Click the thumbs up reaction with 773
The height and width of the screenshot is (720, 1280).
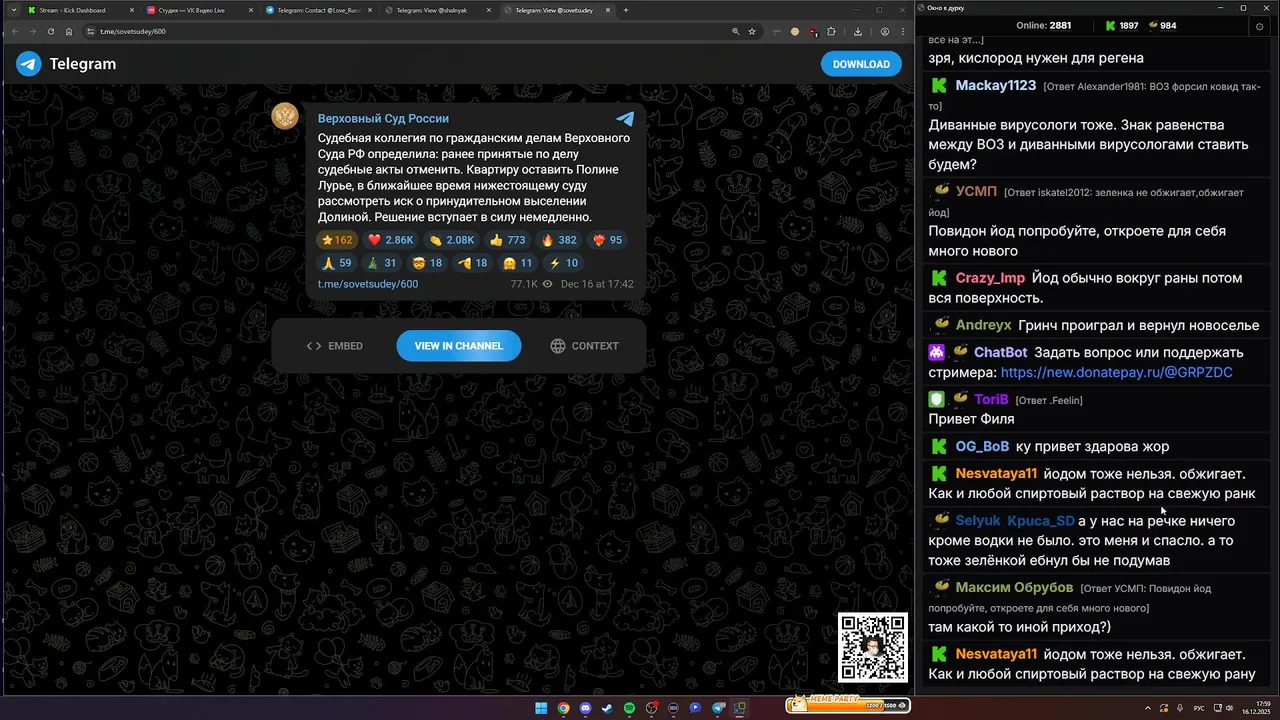(x=507, y=240)
